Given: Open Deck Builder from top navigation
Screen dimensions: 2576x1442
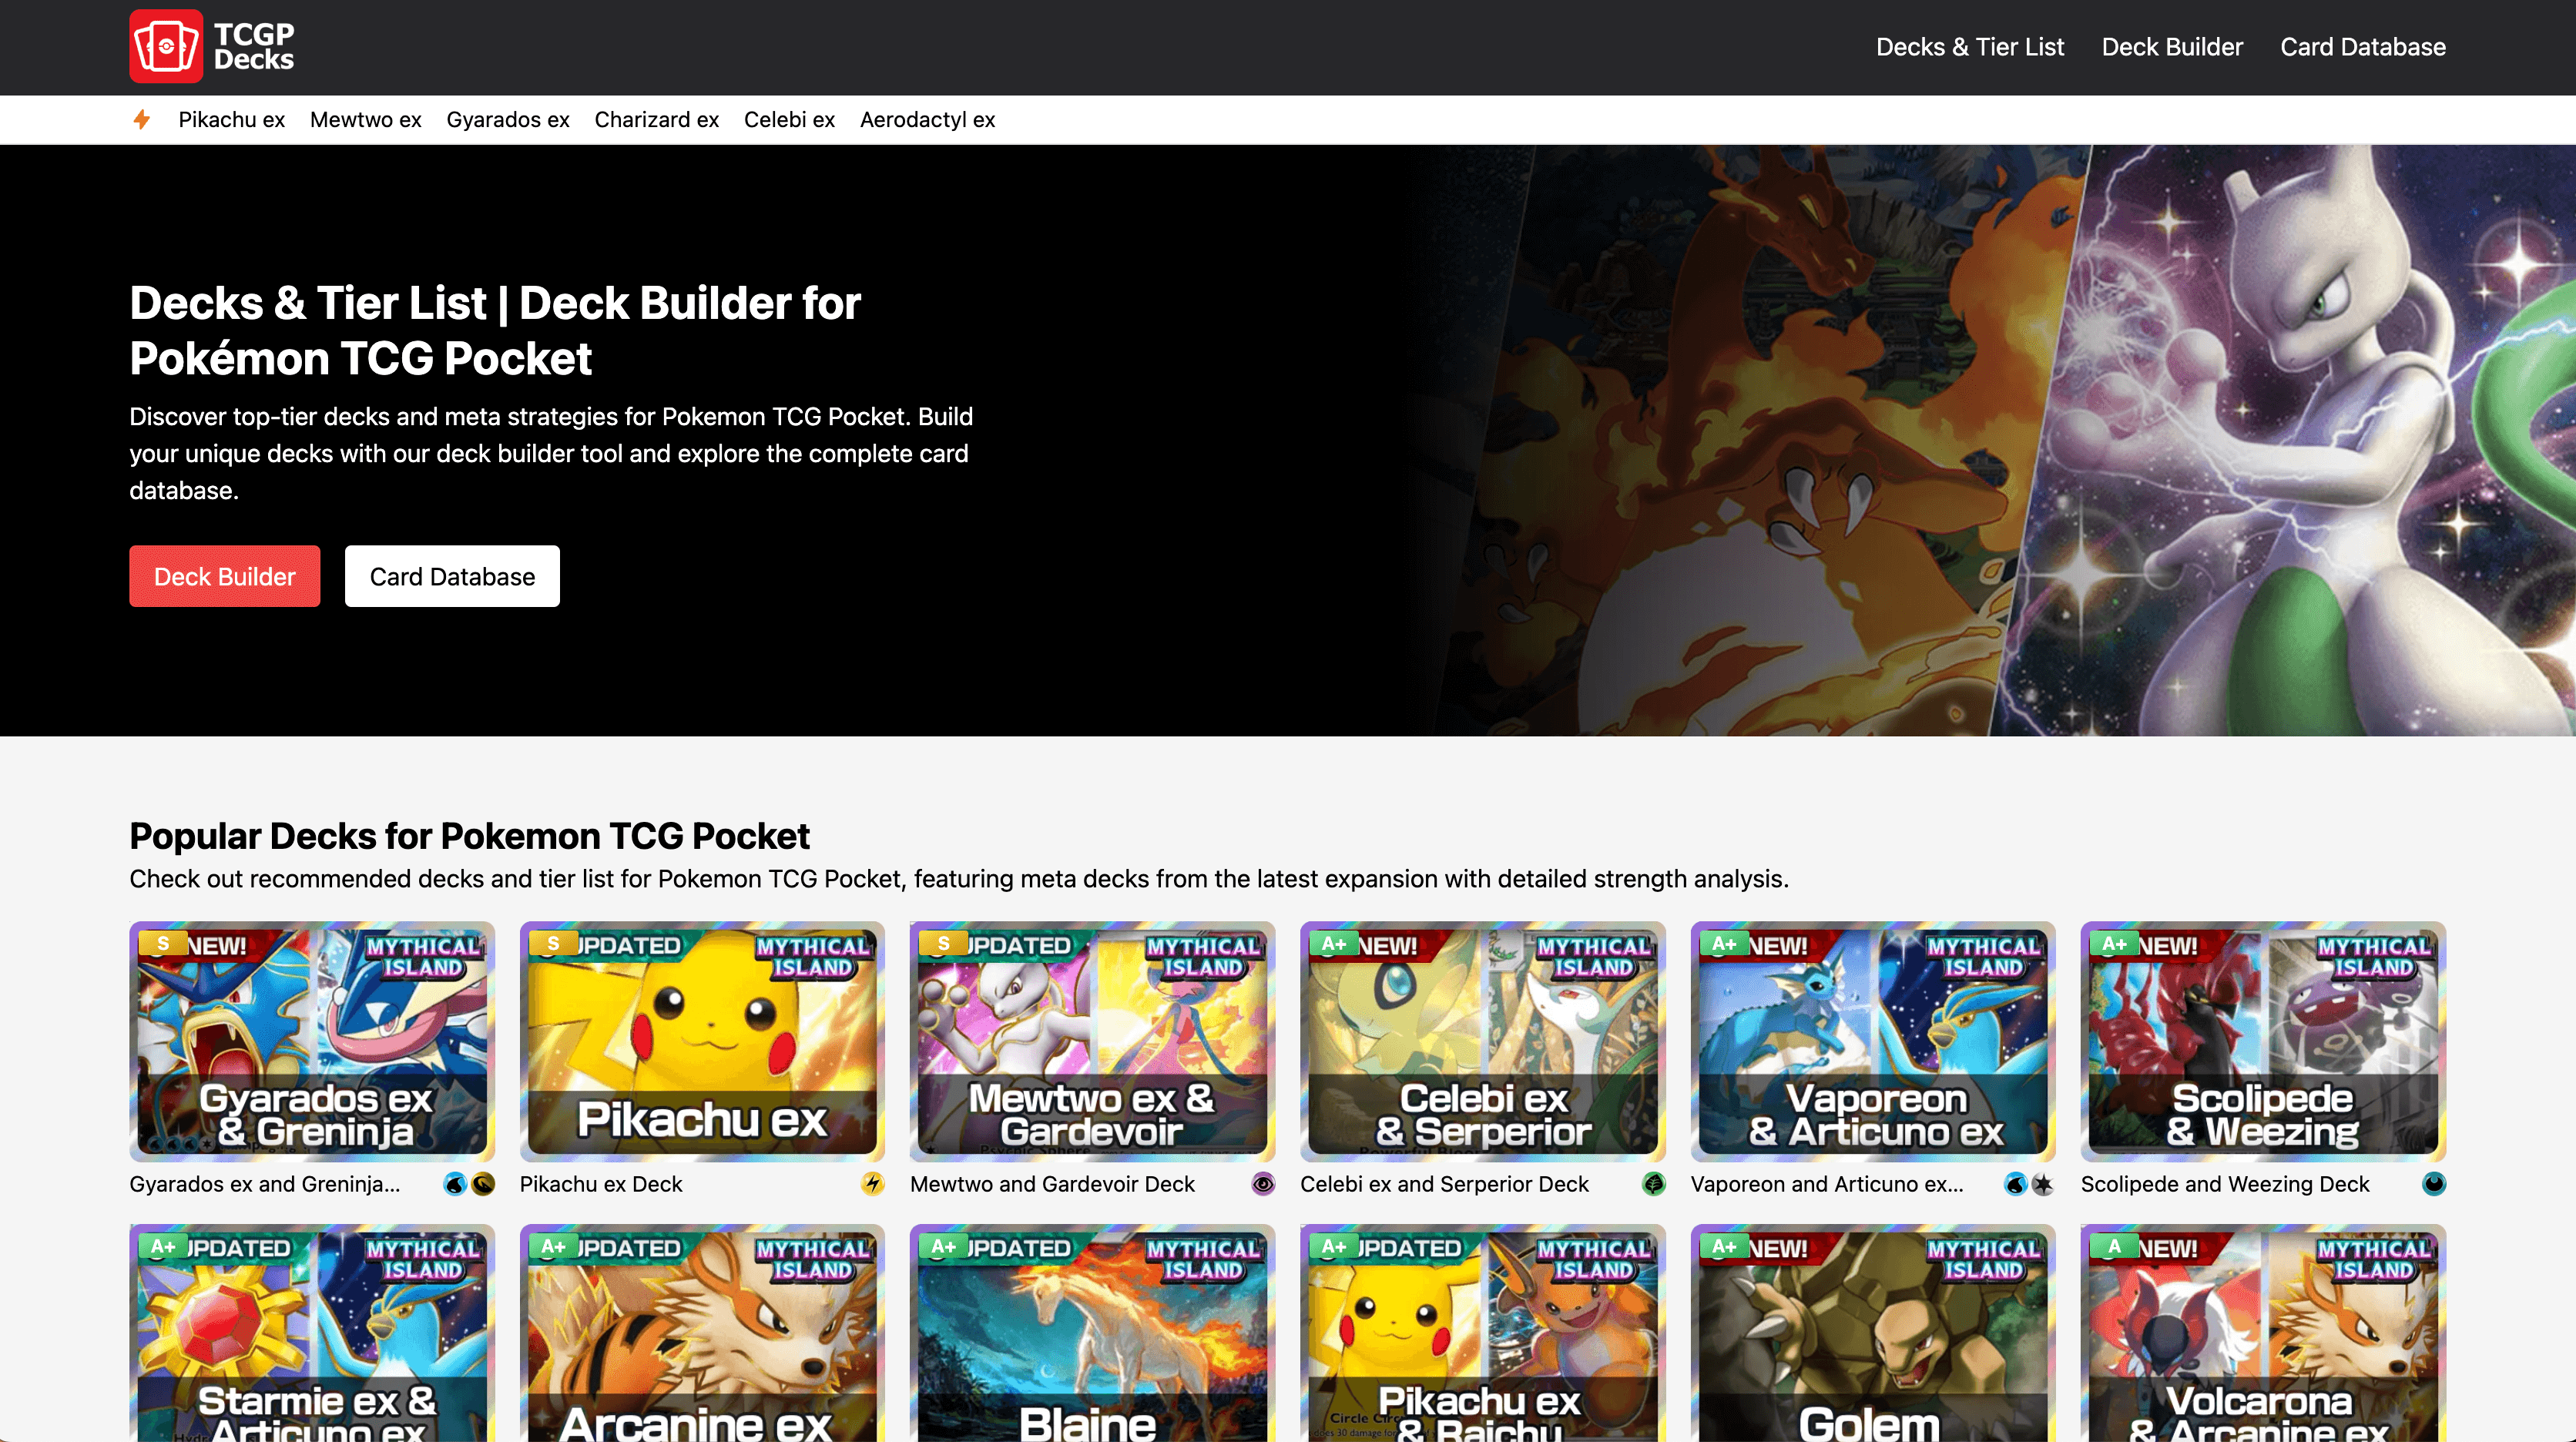Looking at the screenshot, I should pyautogui.click(x=2172, y=47).
